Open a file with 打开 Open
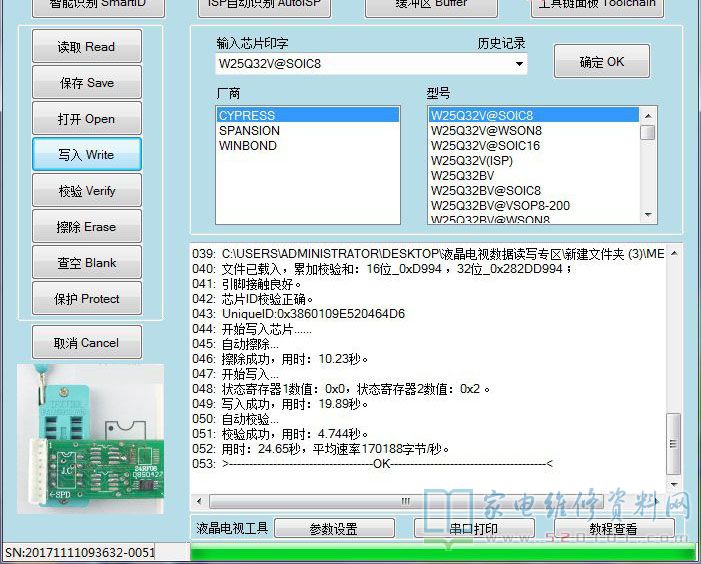 (x=86, y=119)
